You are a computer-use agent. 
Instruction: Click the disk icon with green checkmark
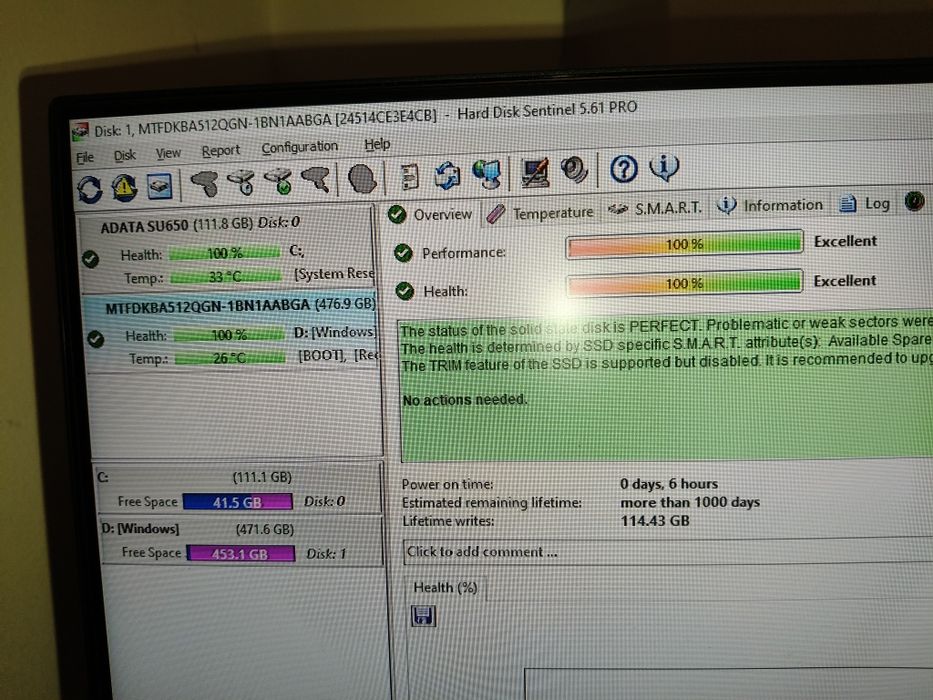point(280,181)
